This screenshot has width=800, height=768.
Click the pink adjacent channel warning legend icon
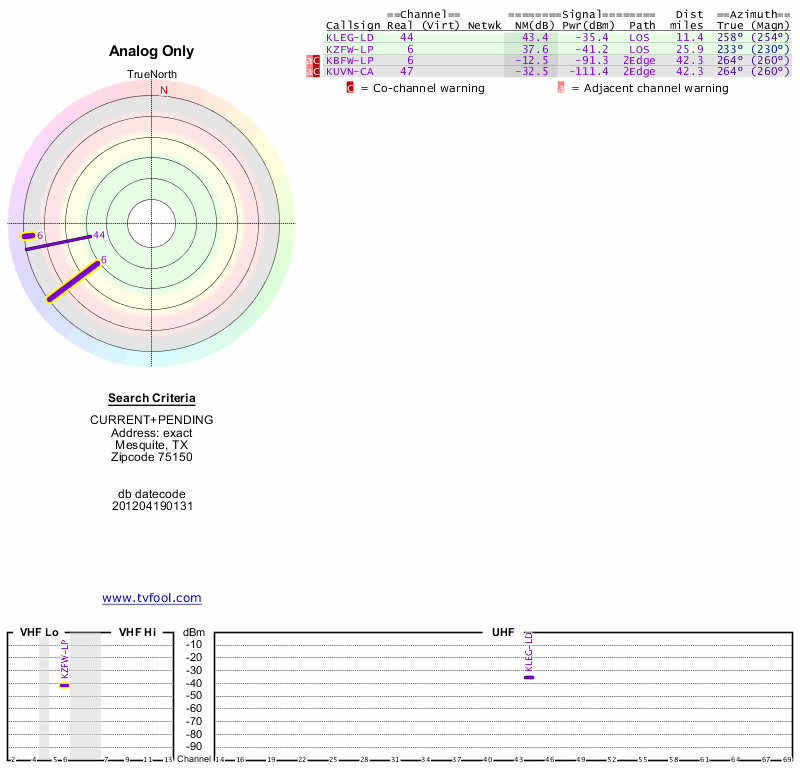561,88
